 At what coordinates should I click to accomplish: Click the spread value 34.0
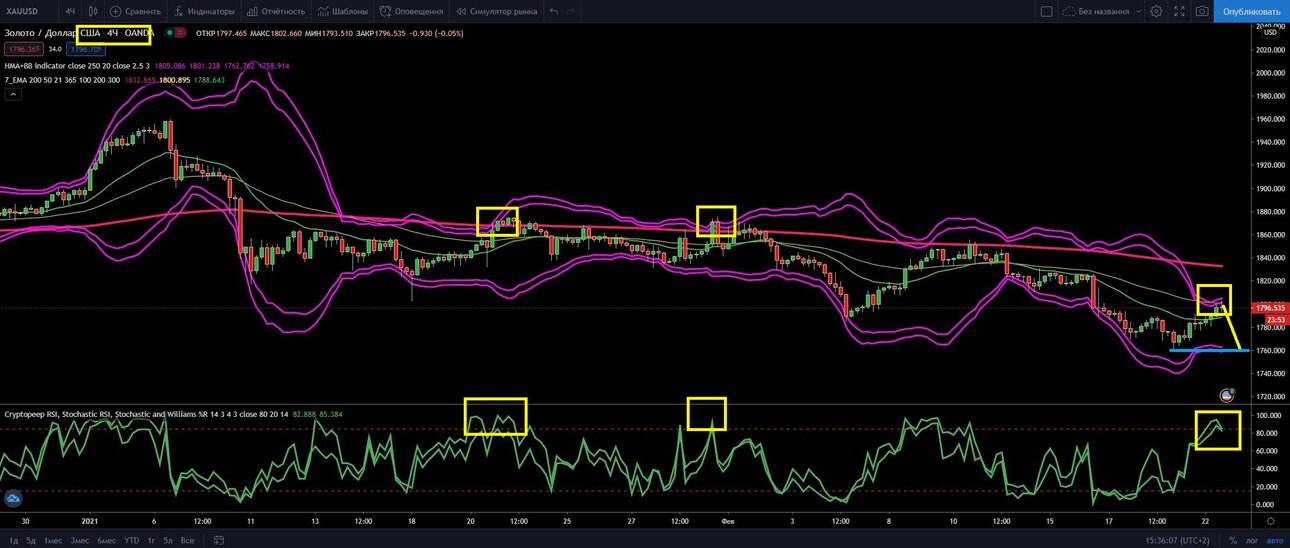(55, 47)
